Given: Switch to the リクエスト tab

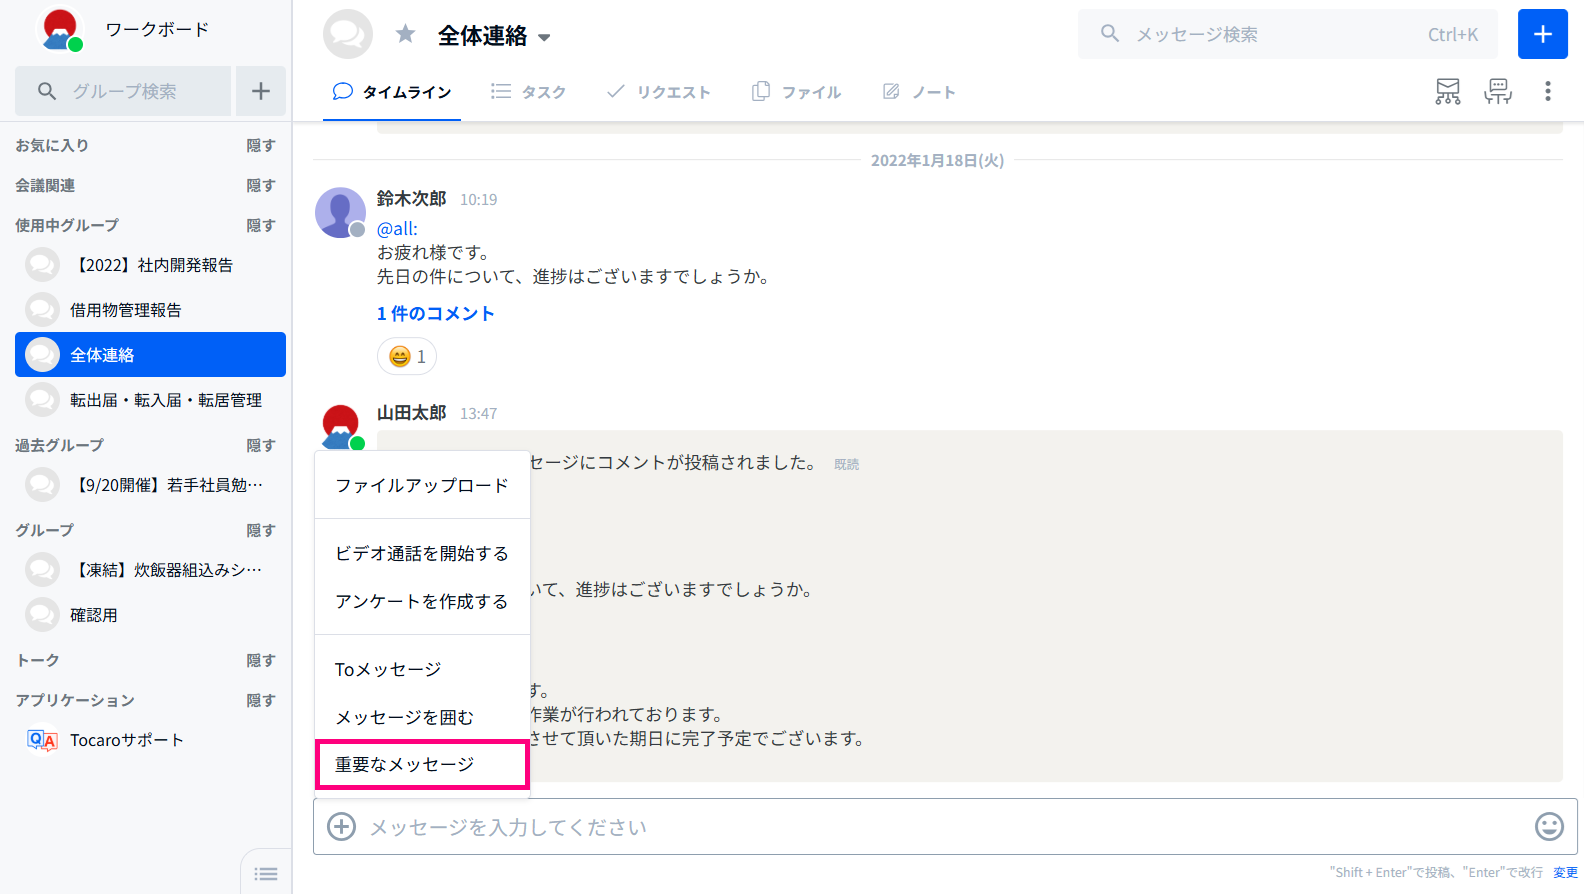Looking at the screenshot, I should tap(659, 92).
